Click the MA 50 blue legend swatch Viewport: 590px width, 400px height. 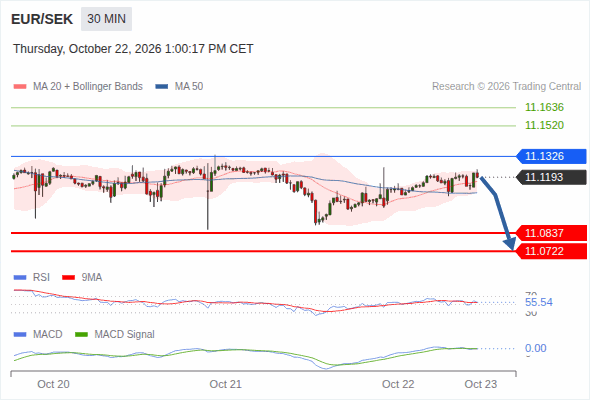(x=162, y=87)
